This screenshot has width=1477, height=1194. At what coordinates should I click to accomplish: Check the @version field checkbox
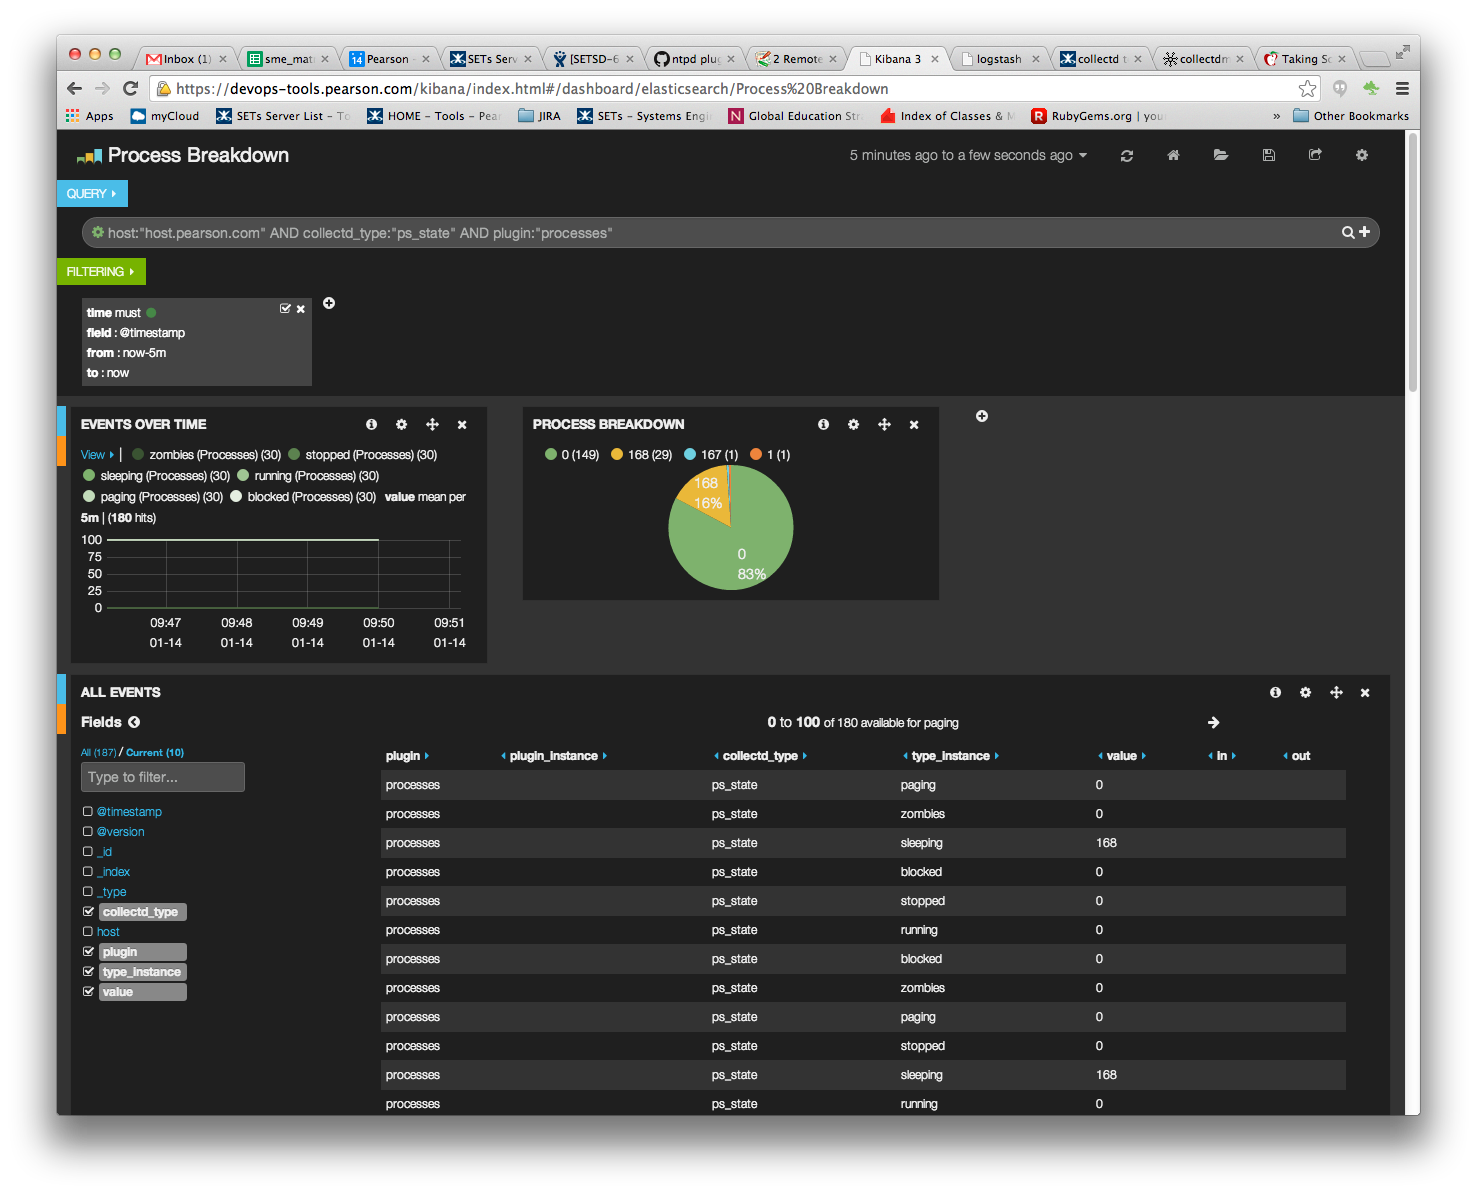pos(88,831)
